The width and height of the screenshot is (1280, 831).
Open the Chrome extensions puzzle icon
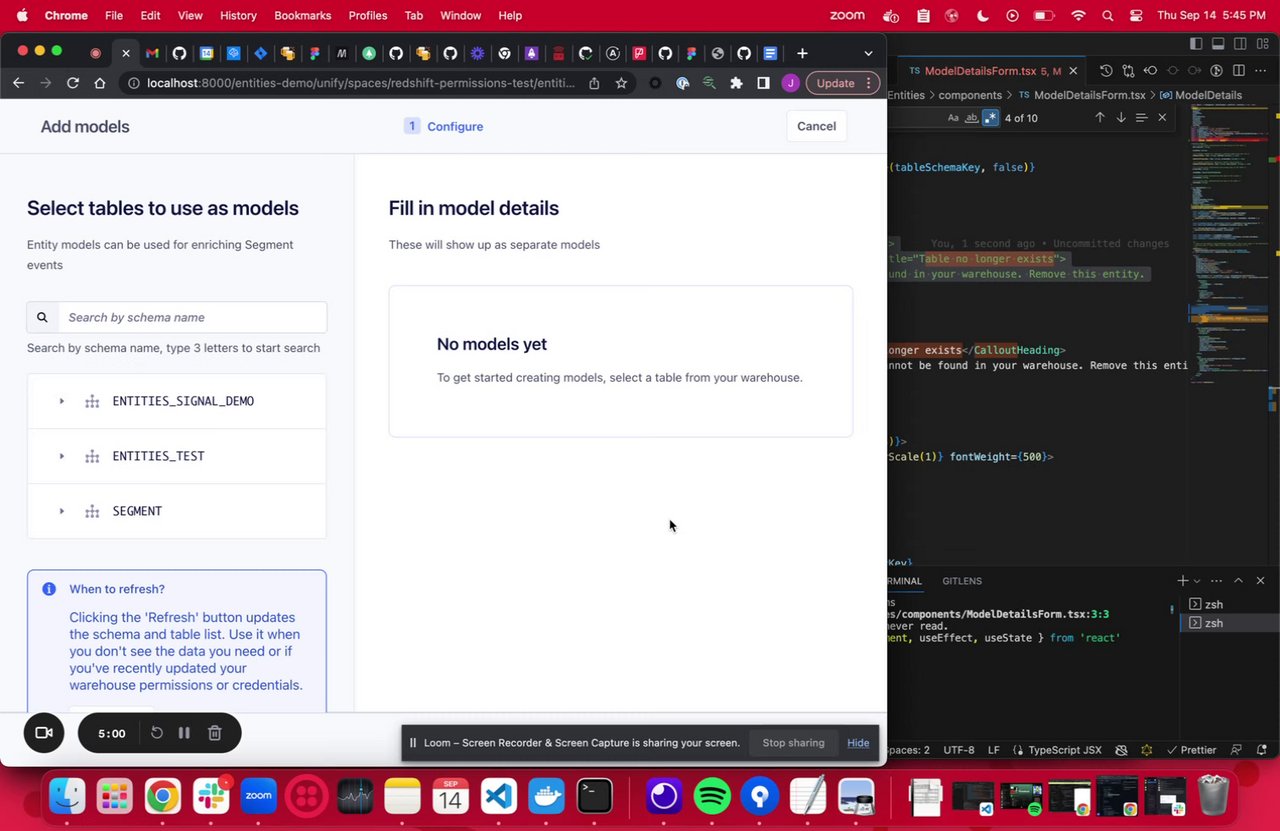736,83
